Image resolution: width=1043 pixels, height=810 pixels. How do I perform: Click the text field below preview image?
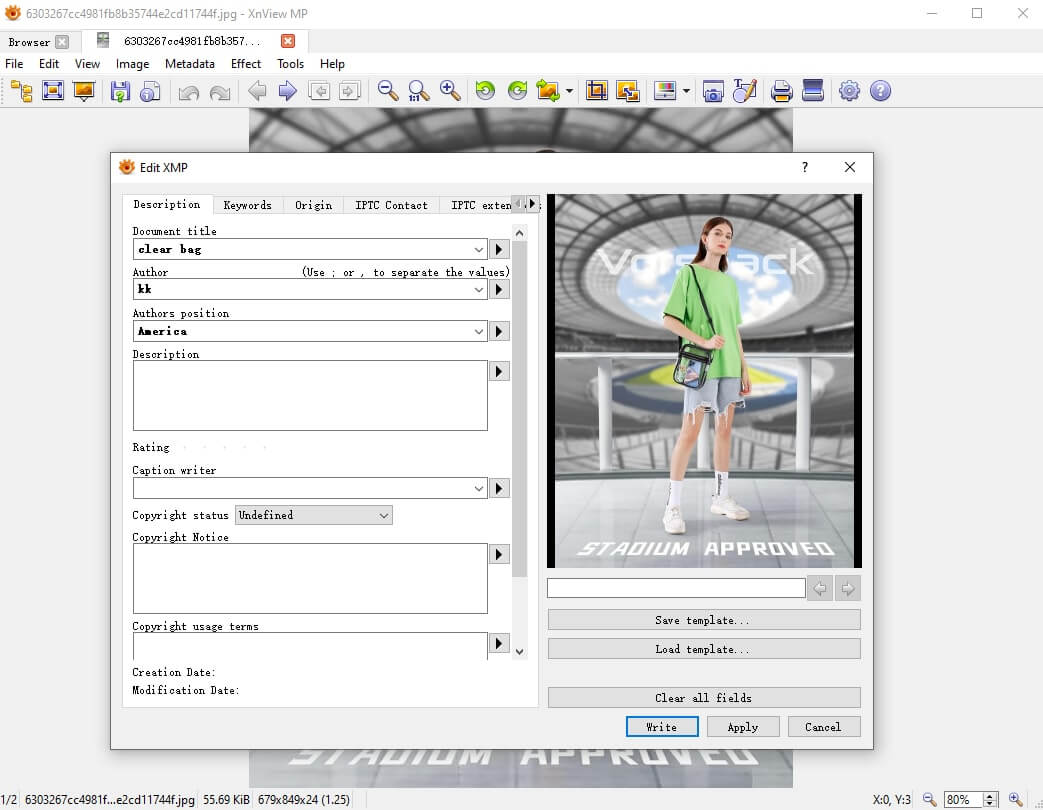(x=676, y=588)
